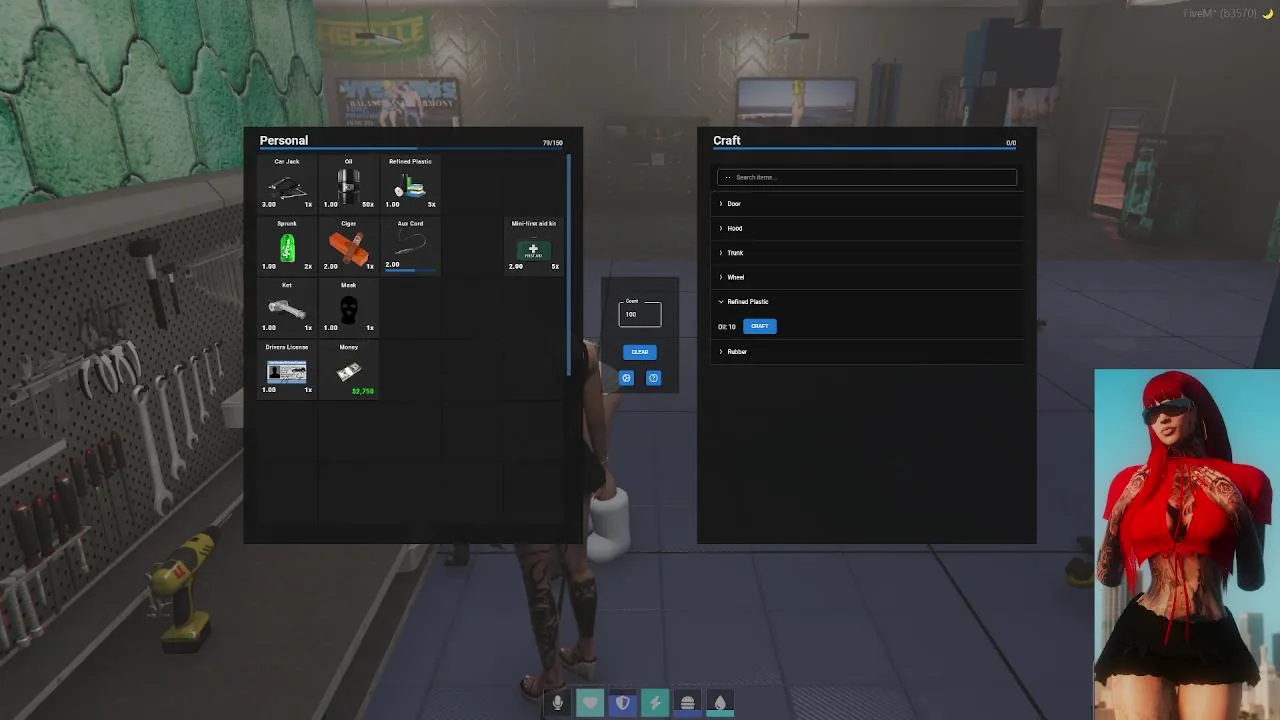Open the Drivers License card
This screenshot has width=1280, height=720.
pos(287,369)
